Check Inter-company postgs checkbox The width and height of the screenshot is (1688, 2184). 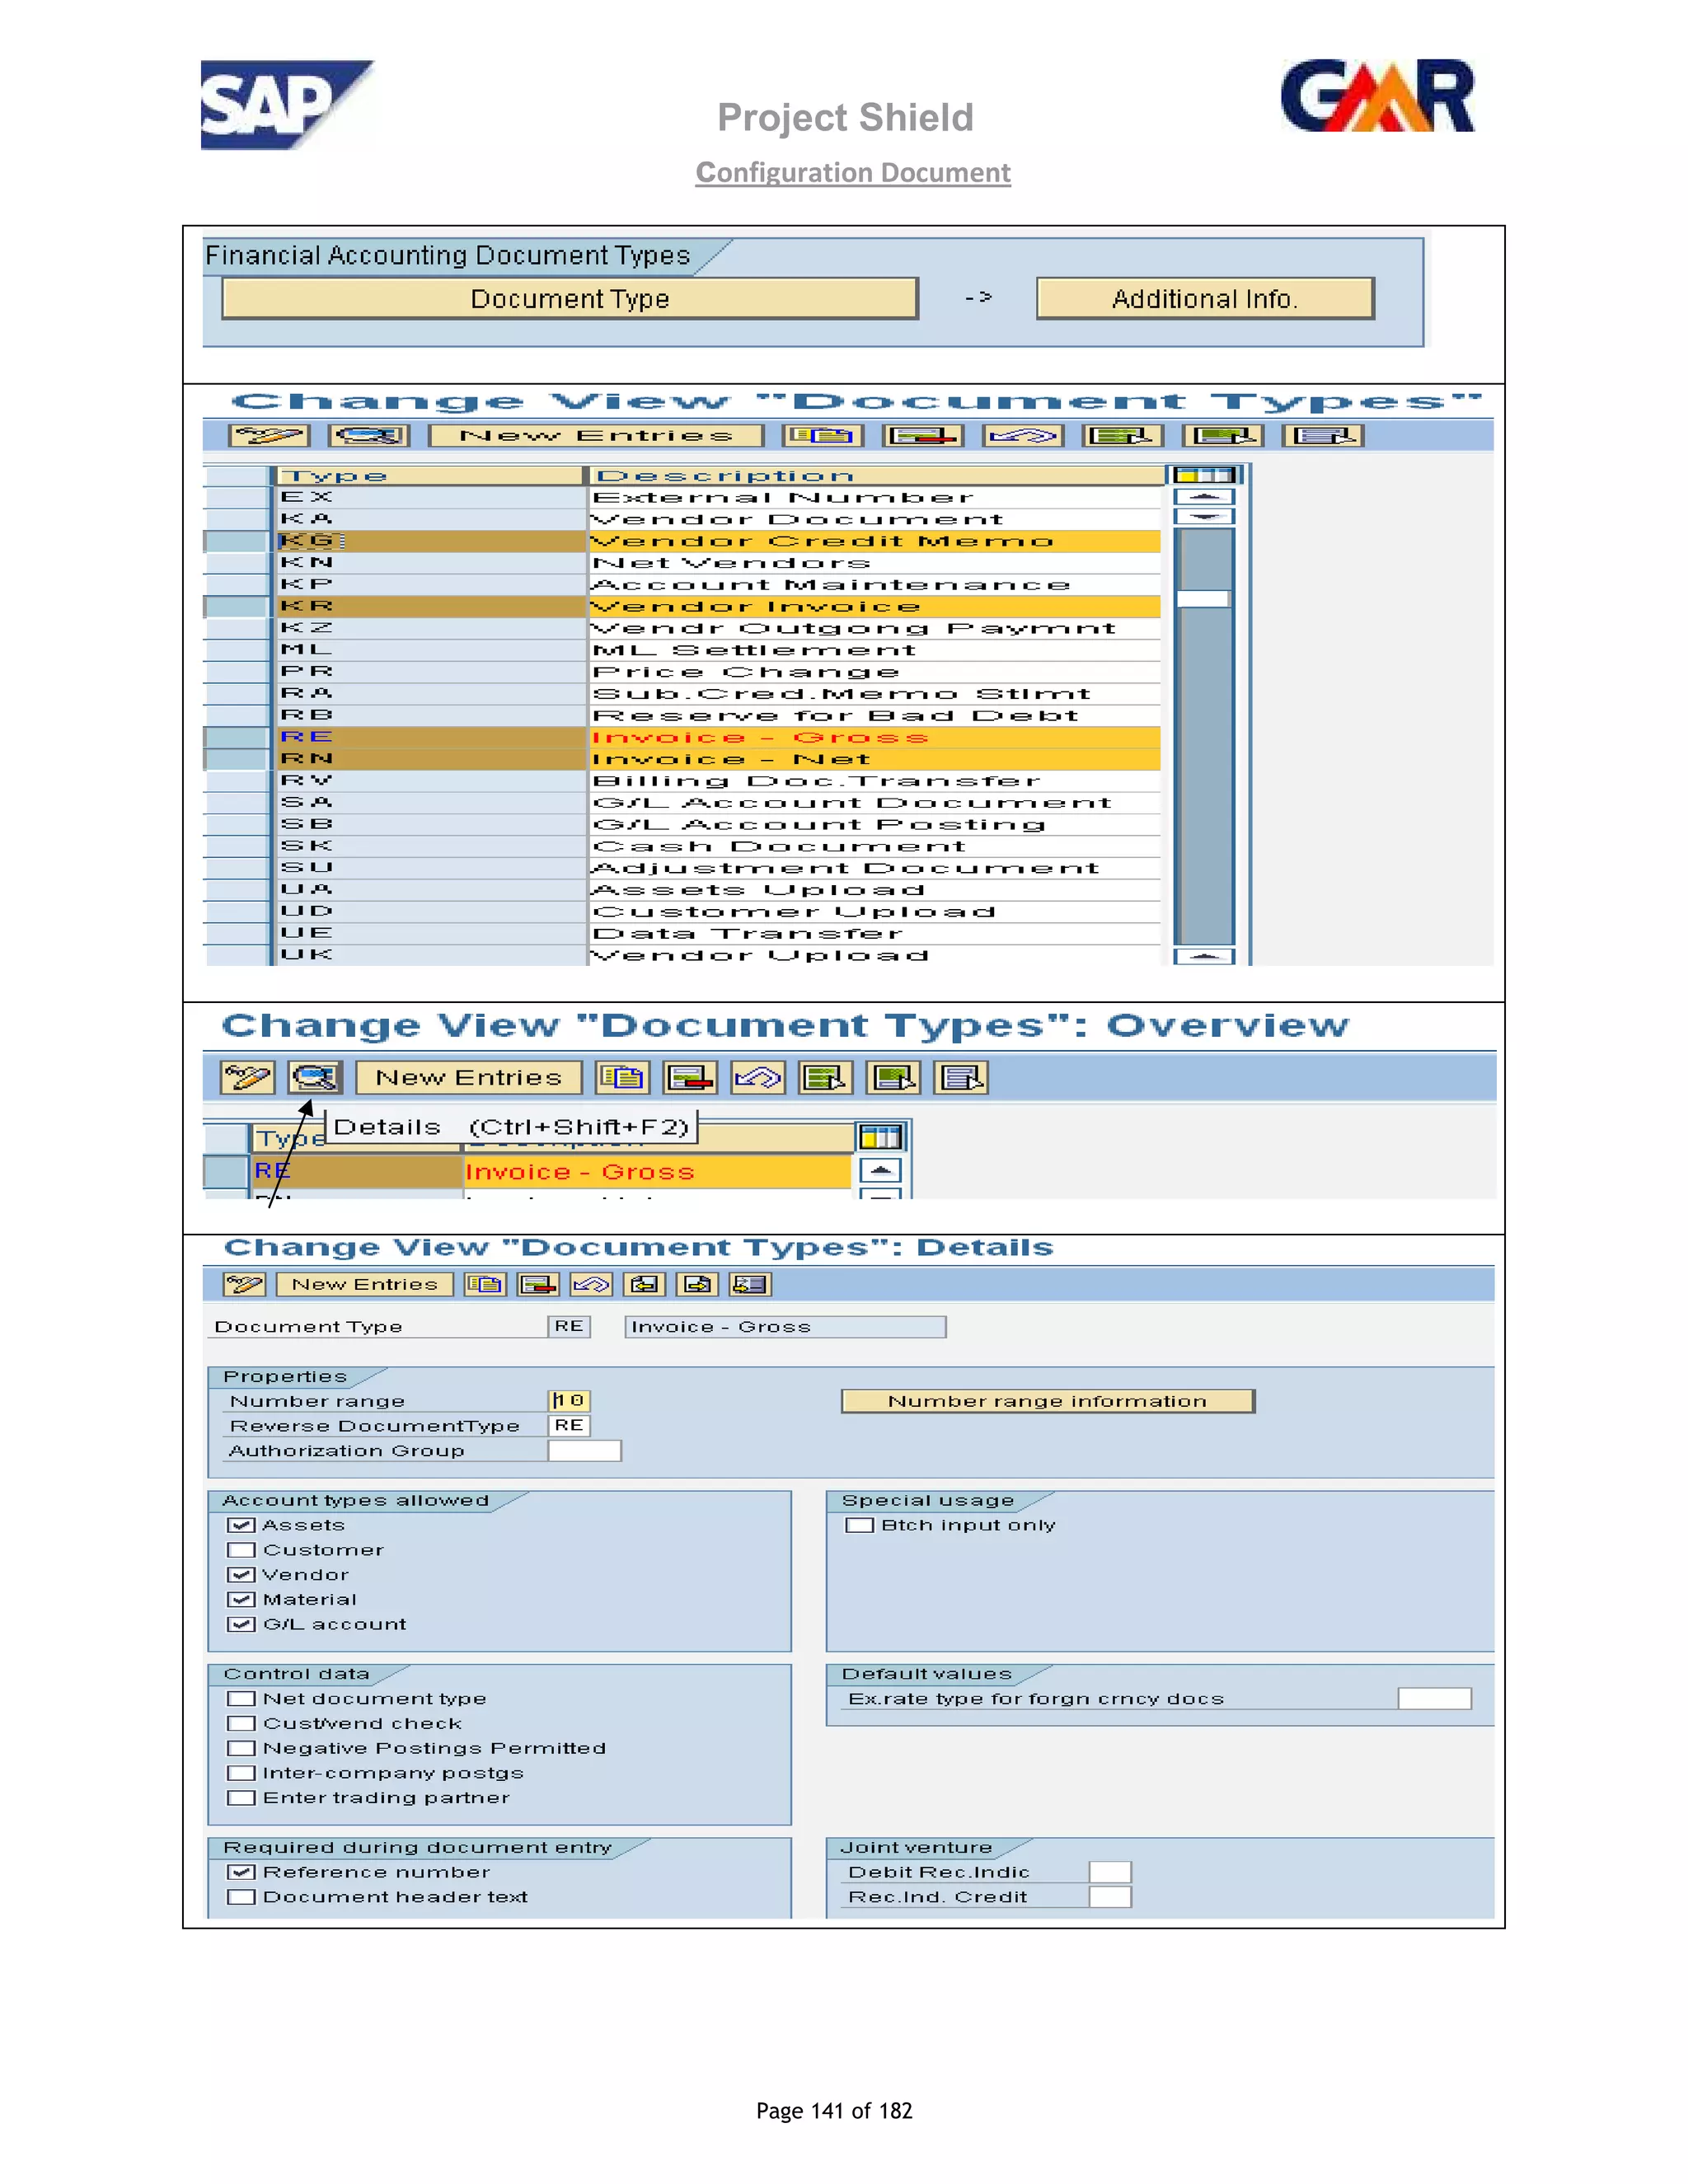coord(241,1773)
